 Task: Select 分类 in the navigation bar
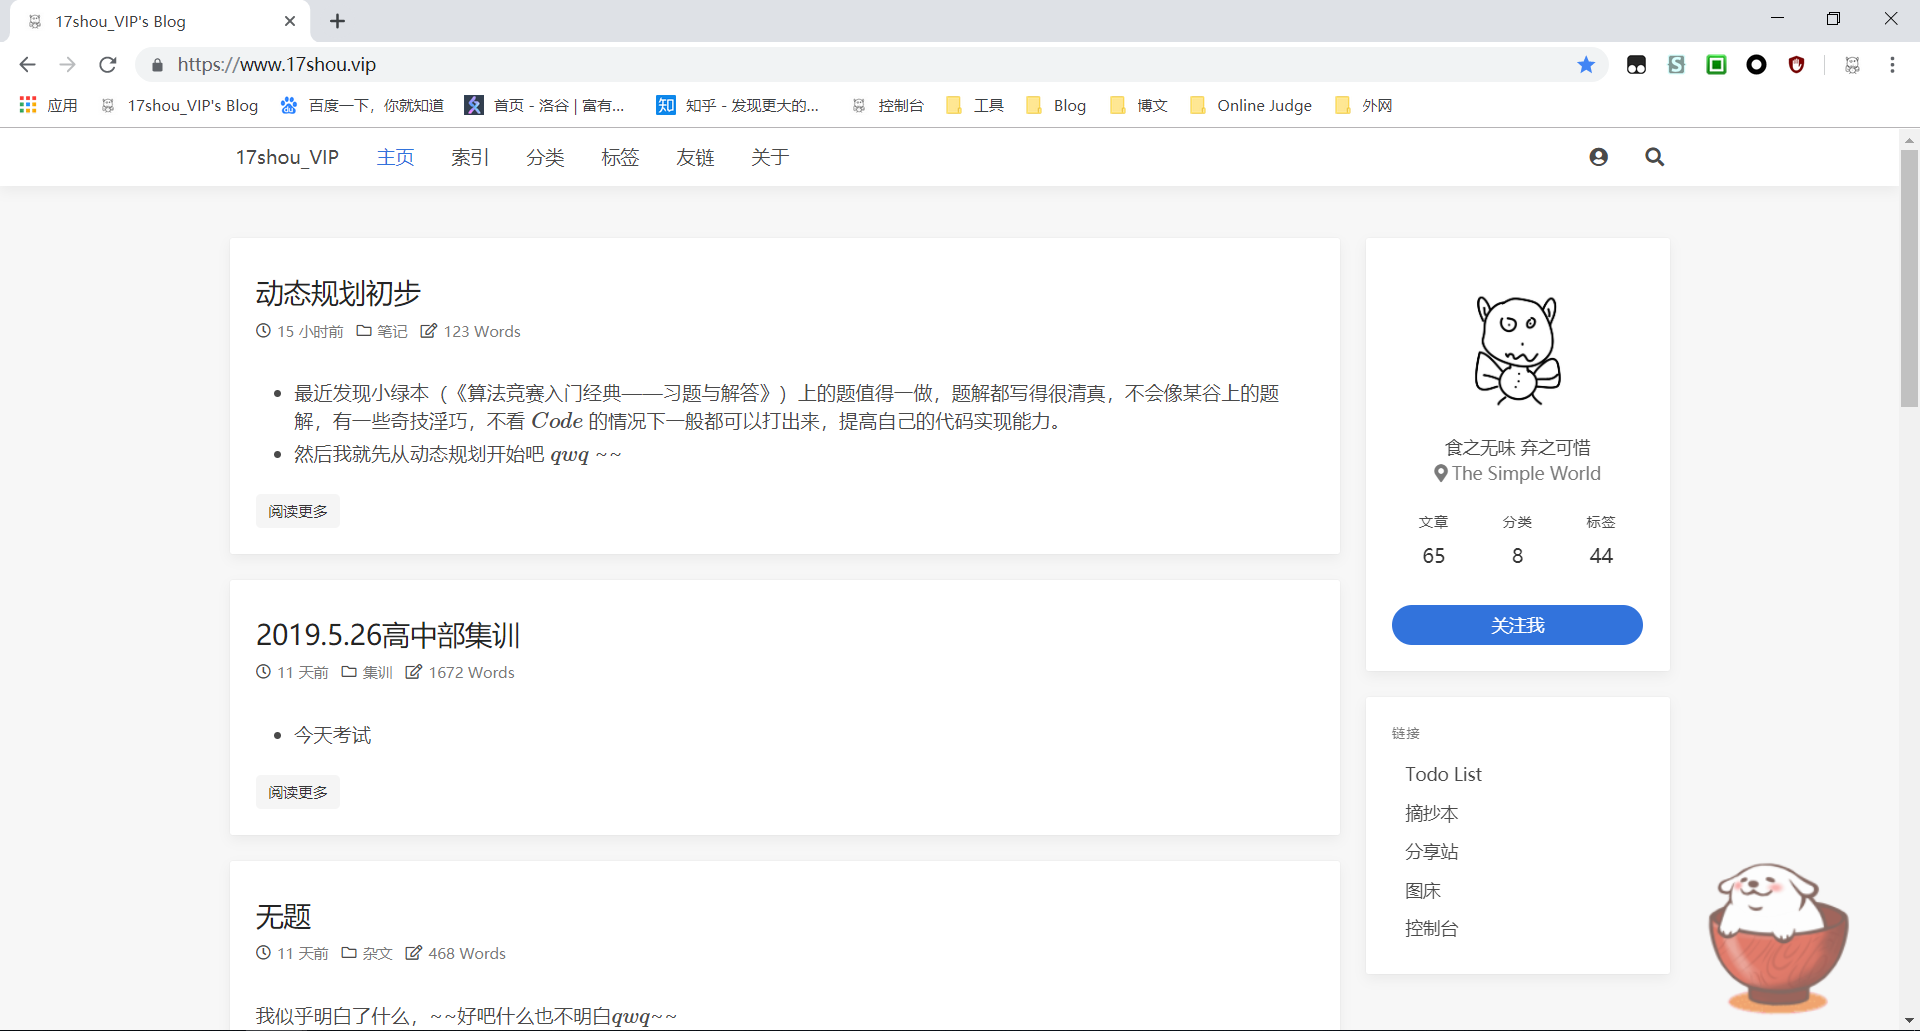[545, 157]
